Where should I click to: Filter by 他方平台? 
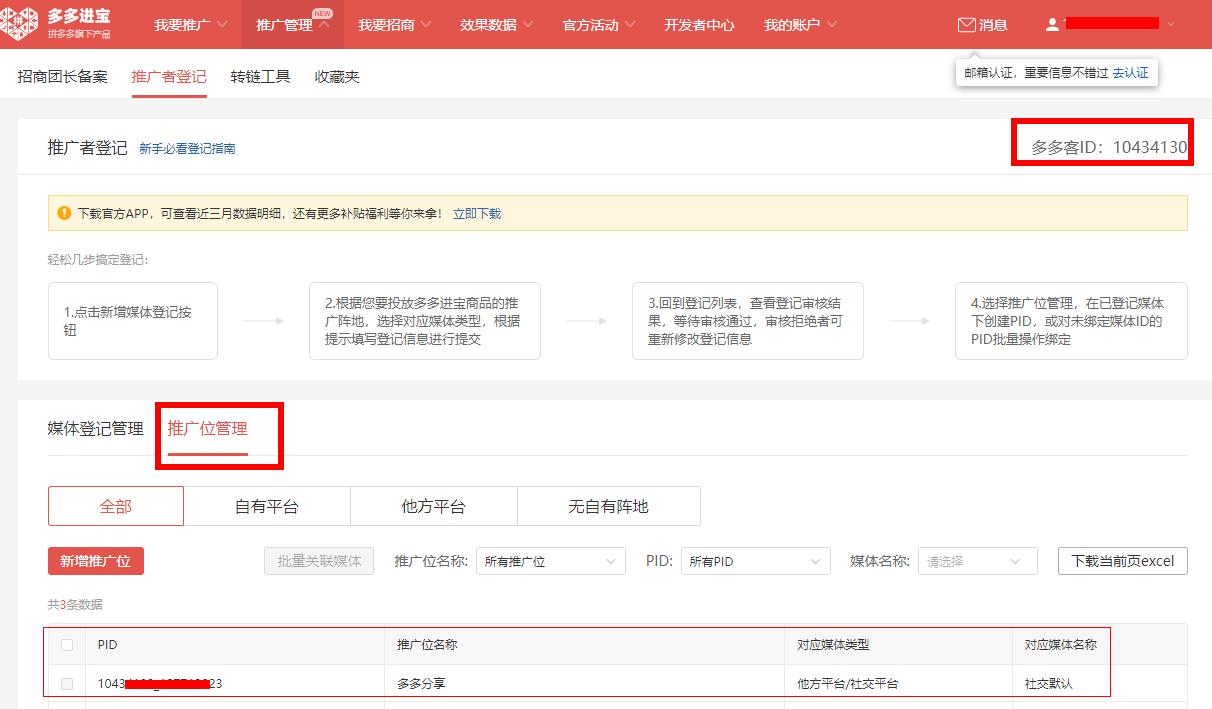(x=434, y=506)
